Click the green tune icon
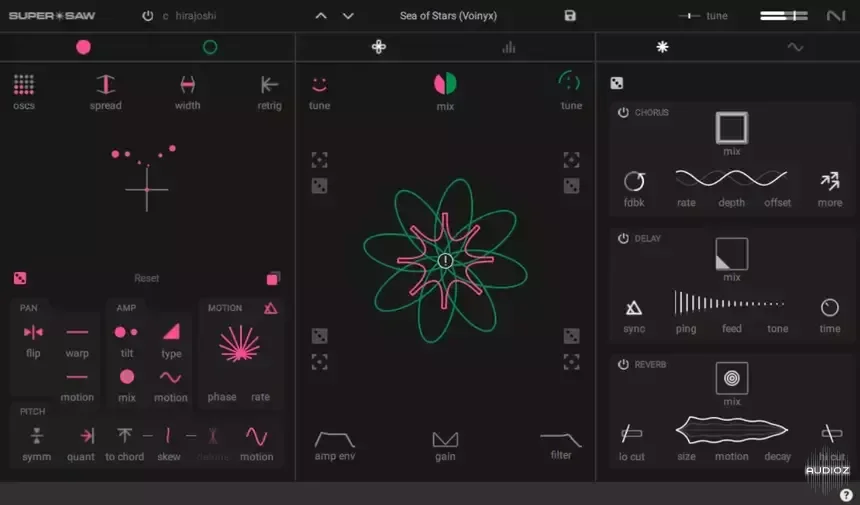Image resolution: width=860 pixels, height=505 pixels. (x=570, y=82)
